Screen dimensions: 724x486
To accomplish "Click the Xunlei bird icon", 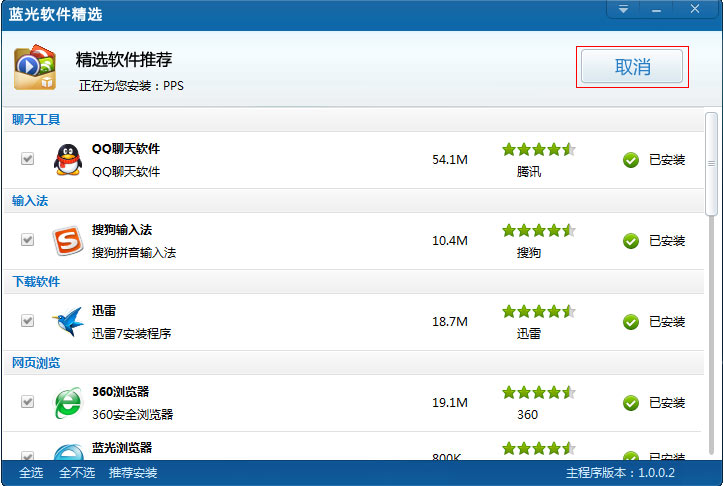I will (68, 321).
